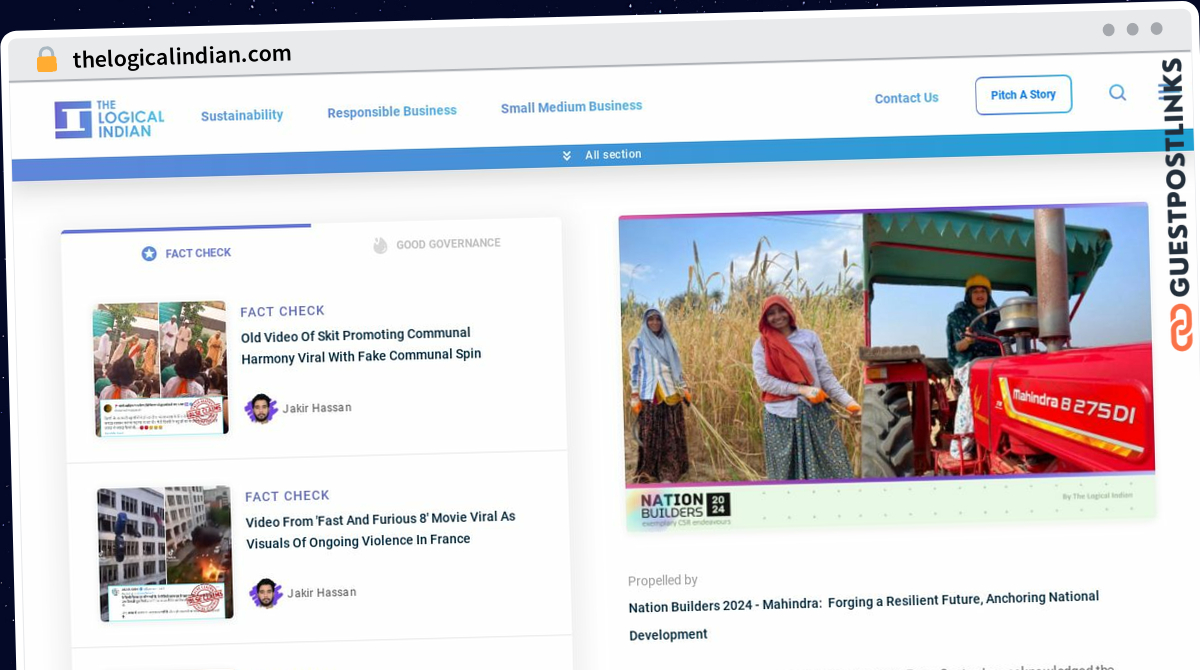This screenshot has width=1200, height=670.
Task: Click the All section label
Action: click(x=613, y=155)
